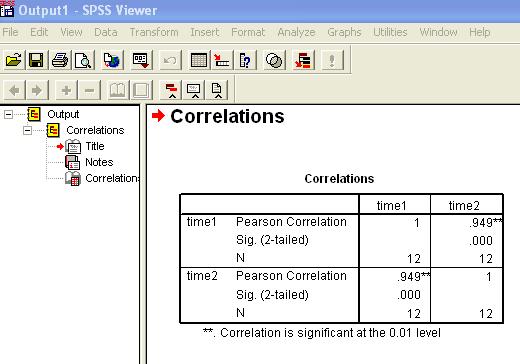Click the time1 row label
520x364 pixels.
pyautogui.click(x=202, y=222)
